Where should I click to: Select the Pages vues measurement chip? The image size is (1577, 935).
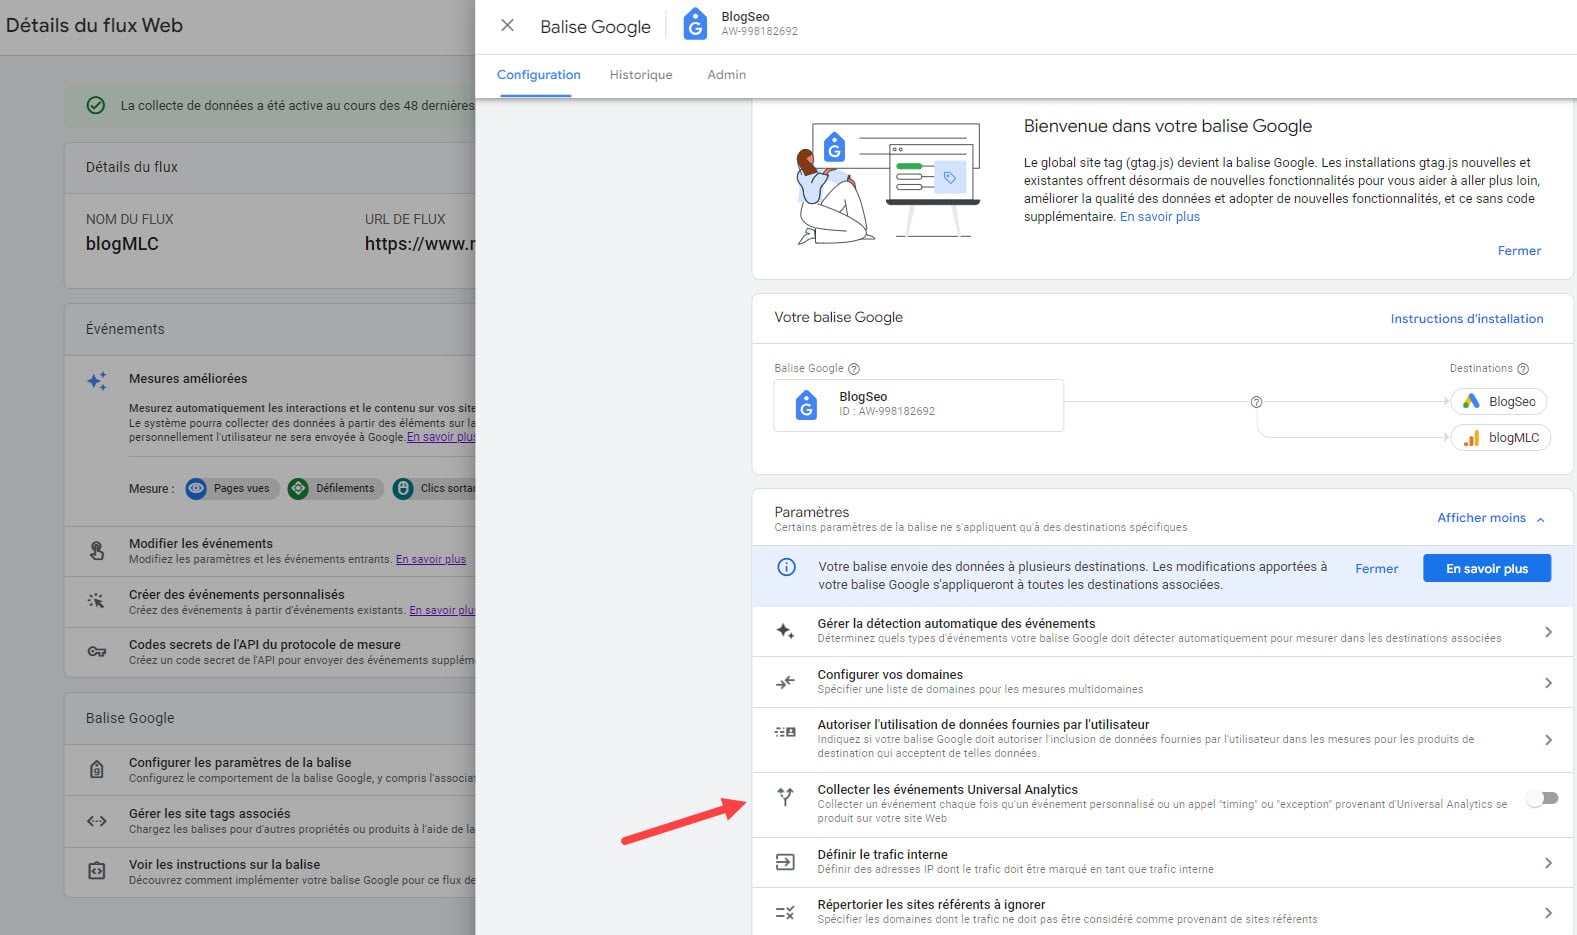pos(232,489)
